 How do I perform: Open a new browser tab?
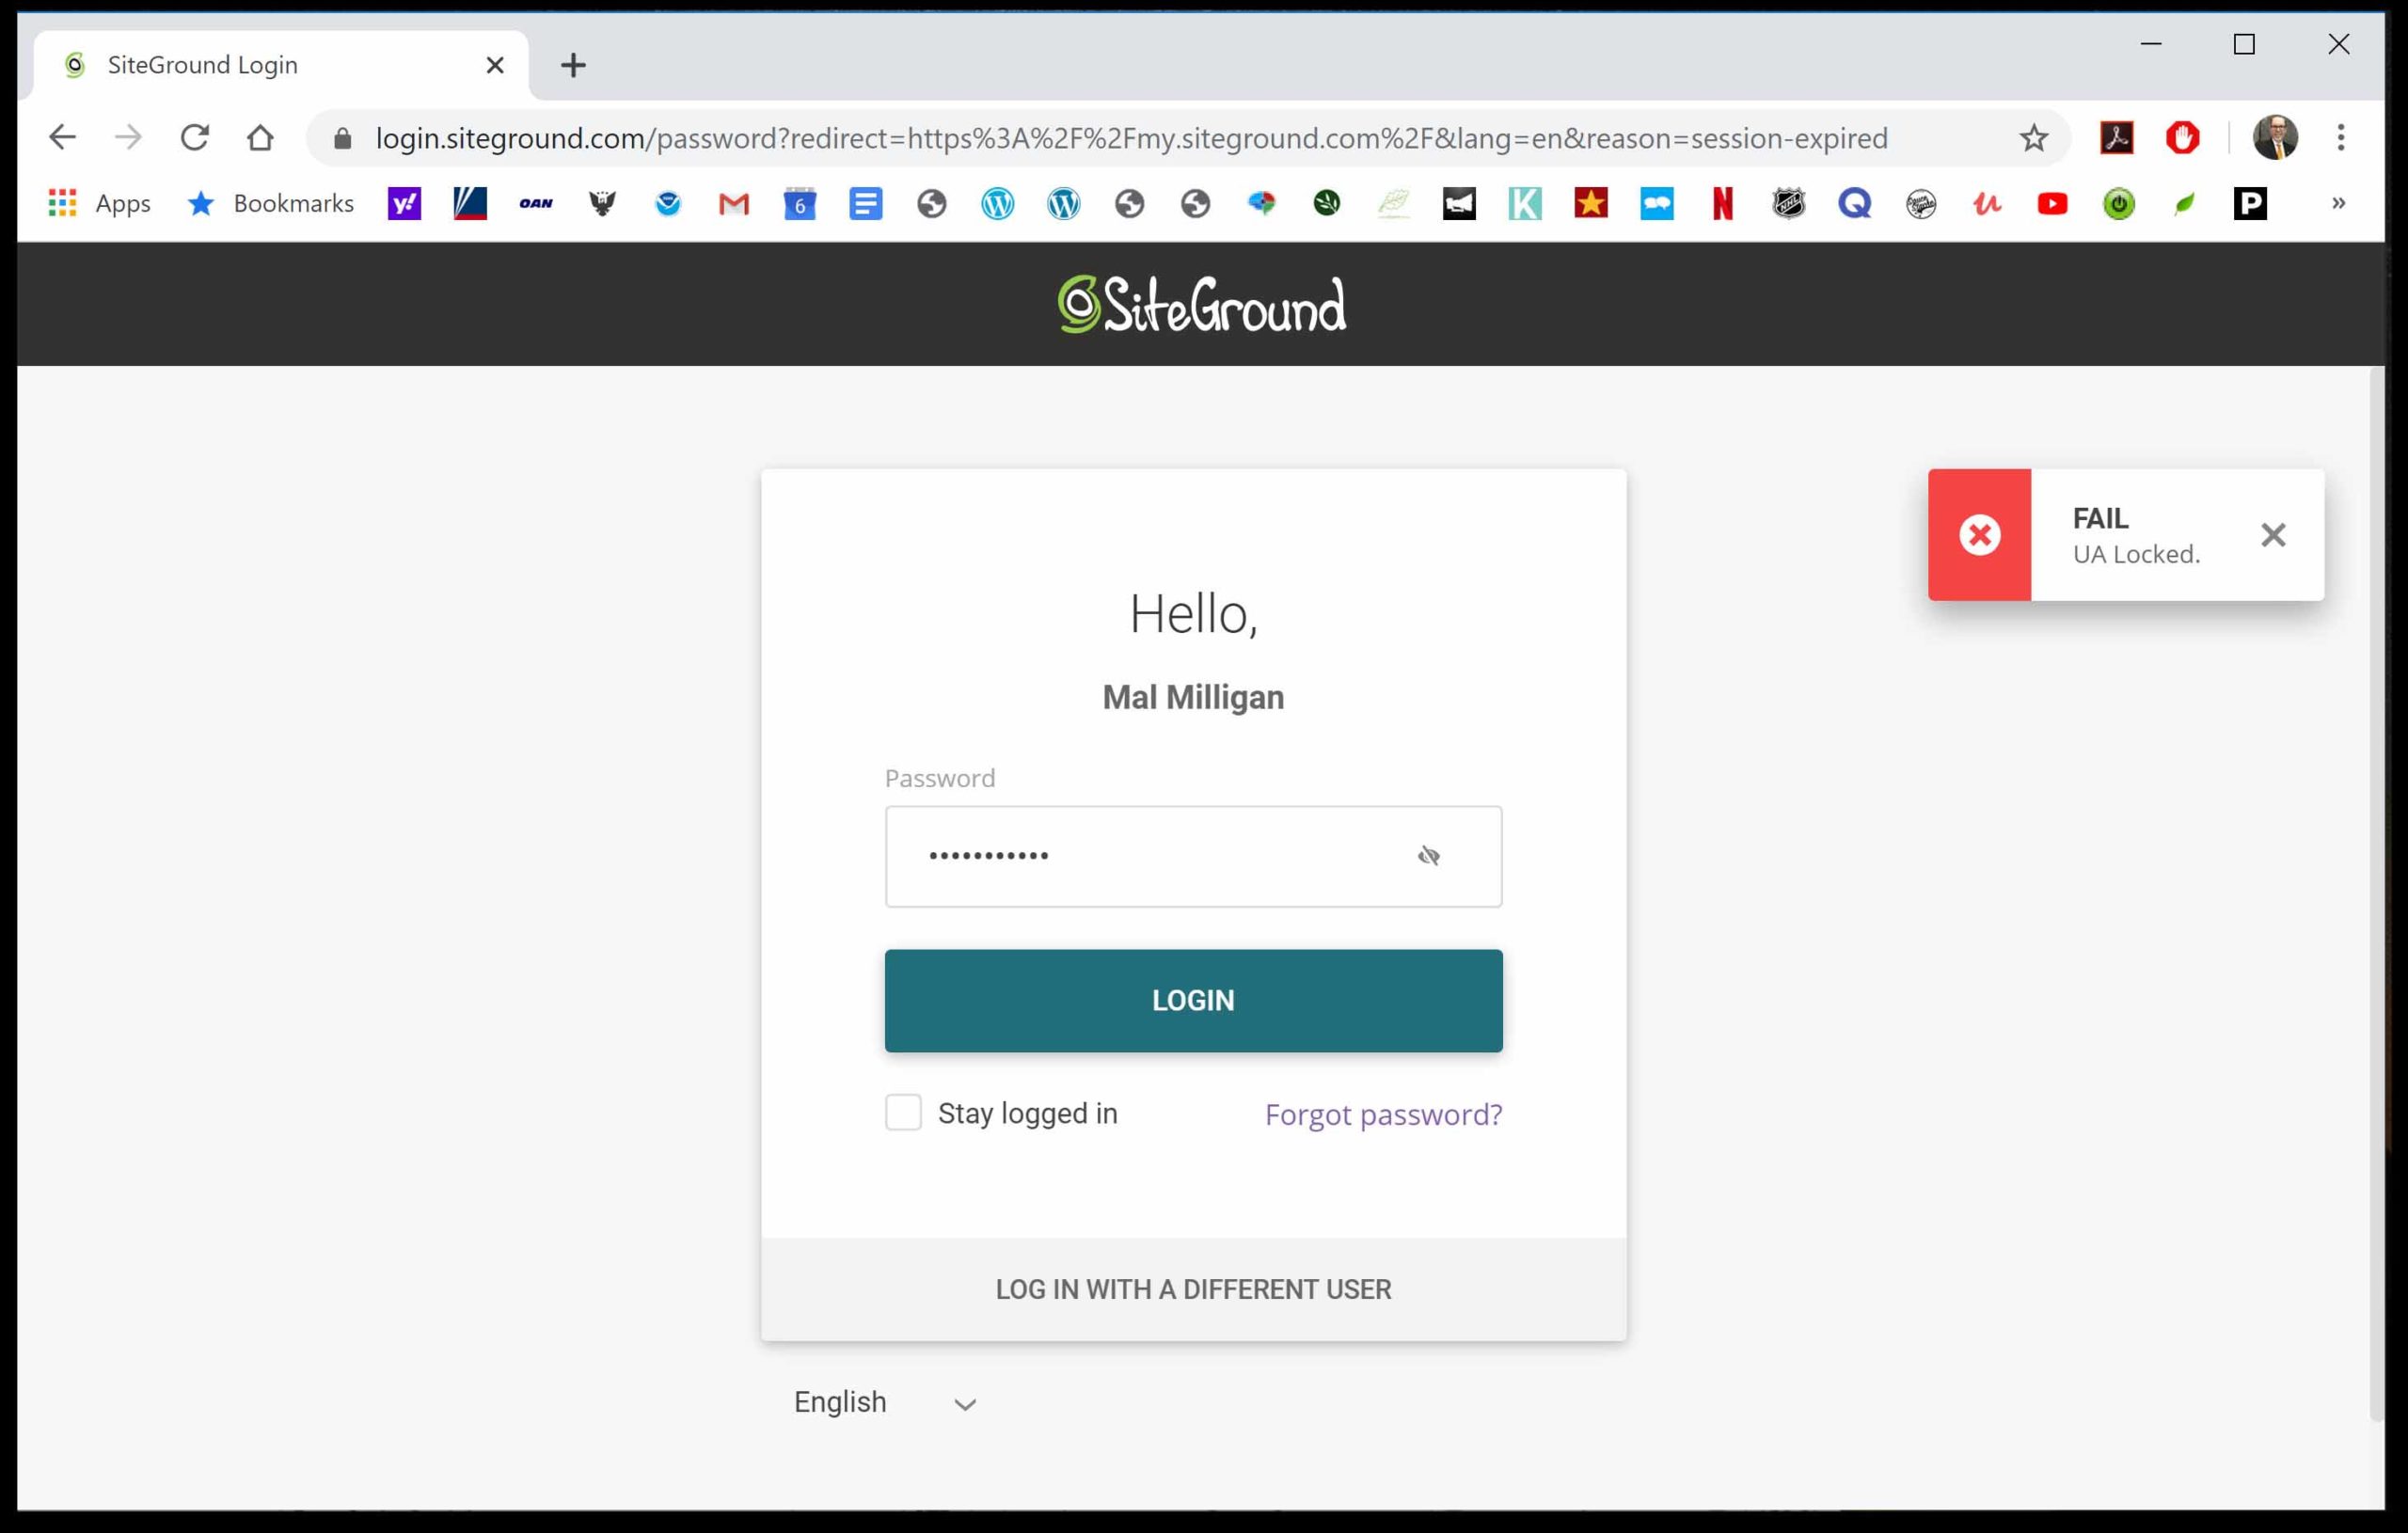click(573, 65)
